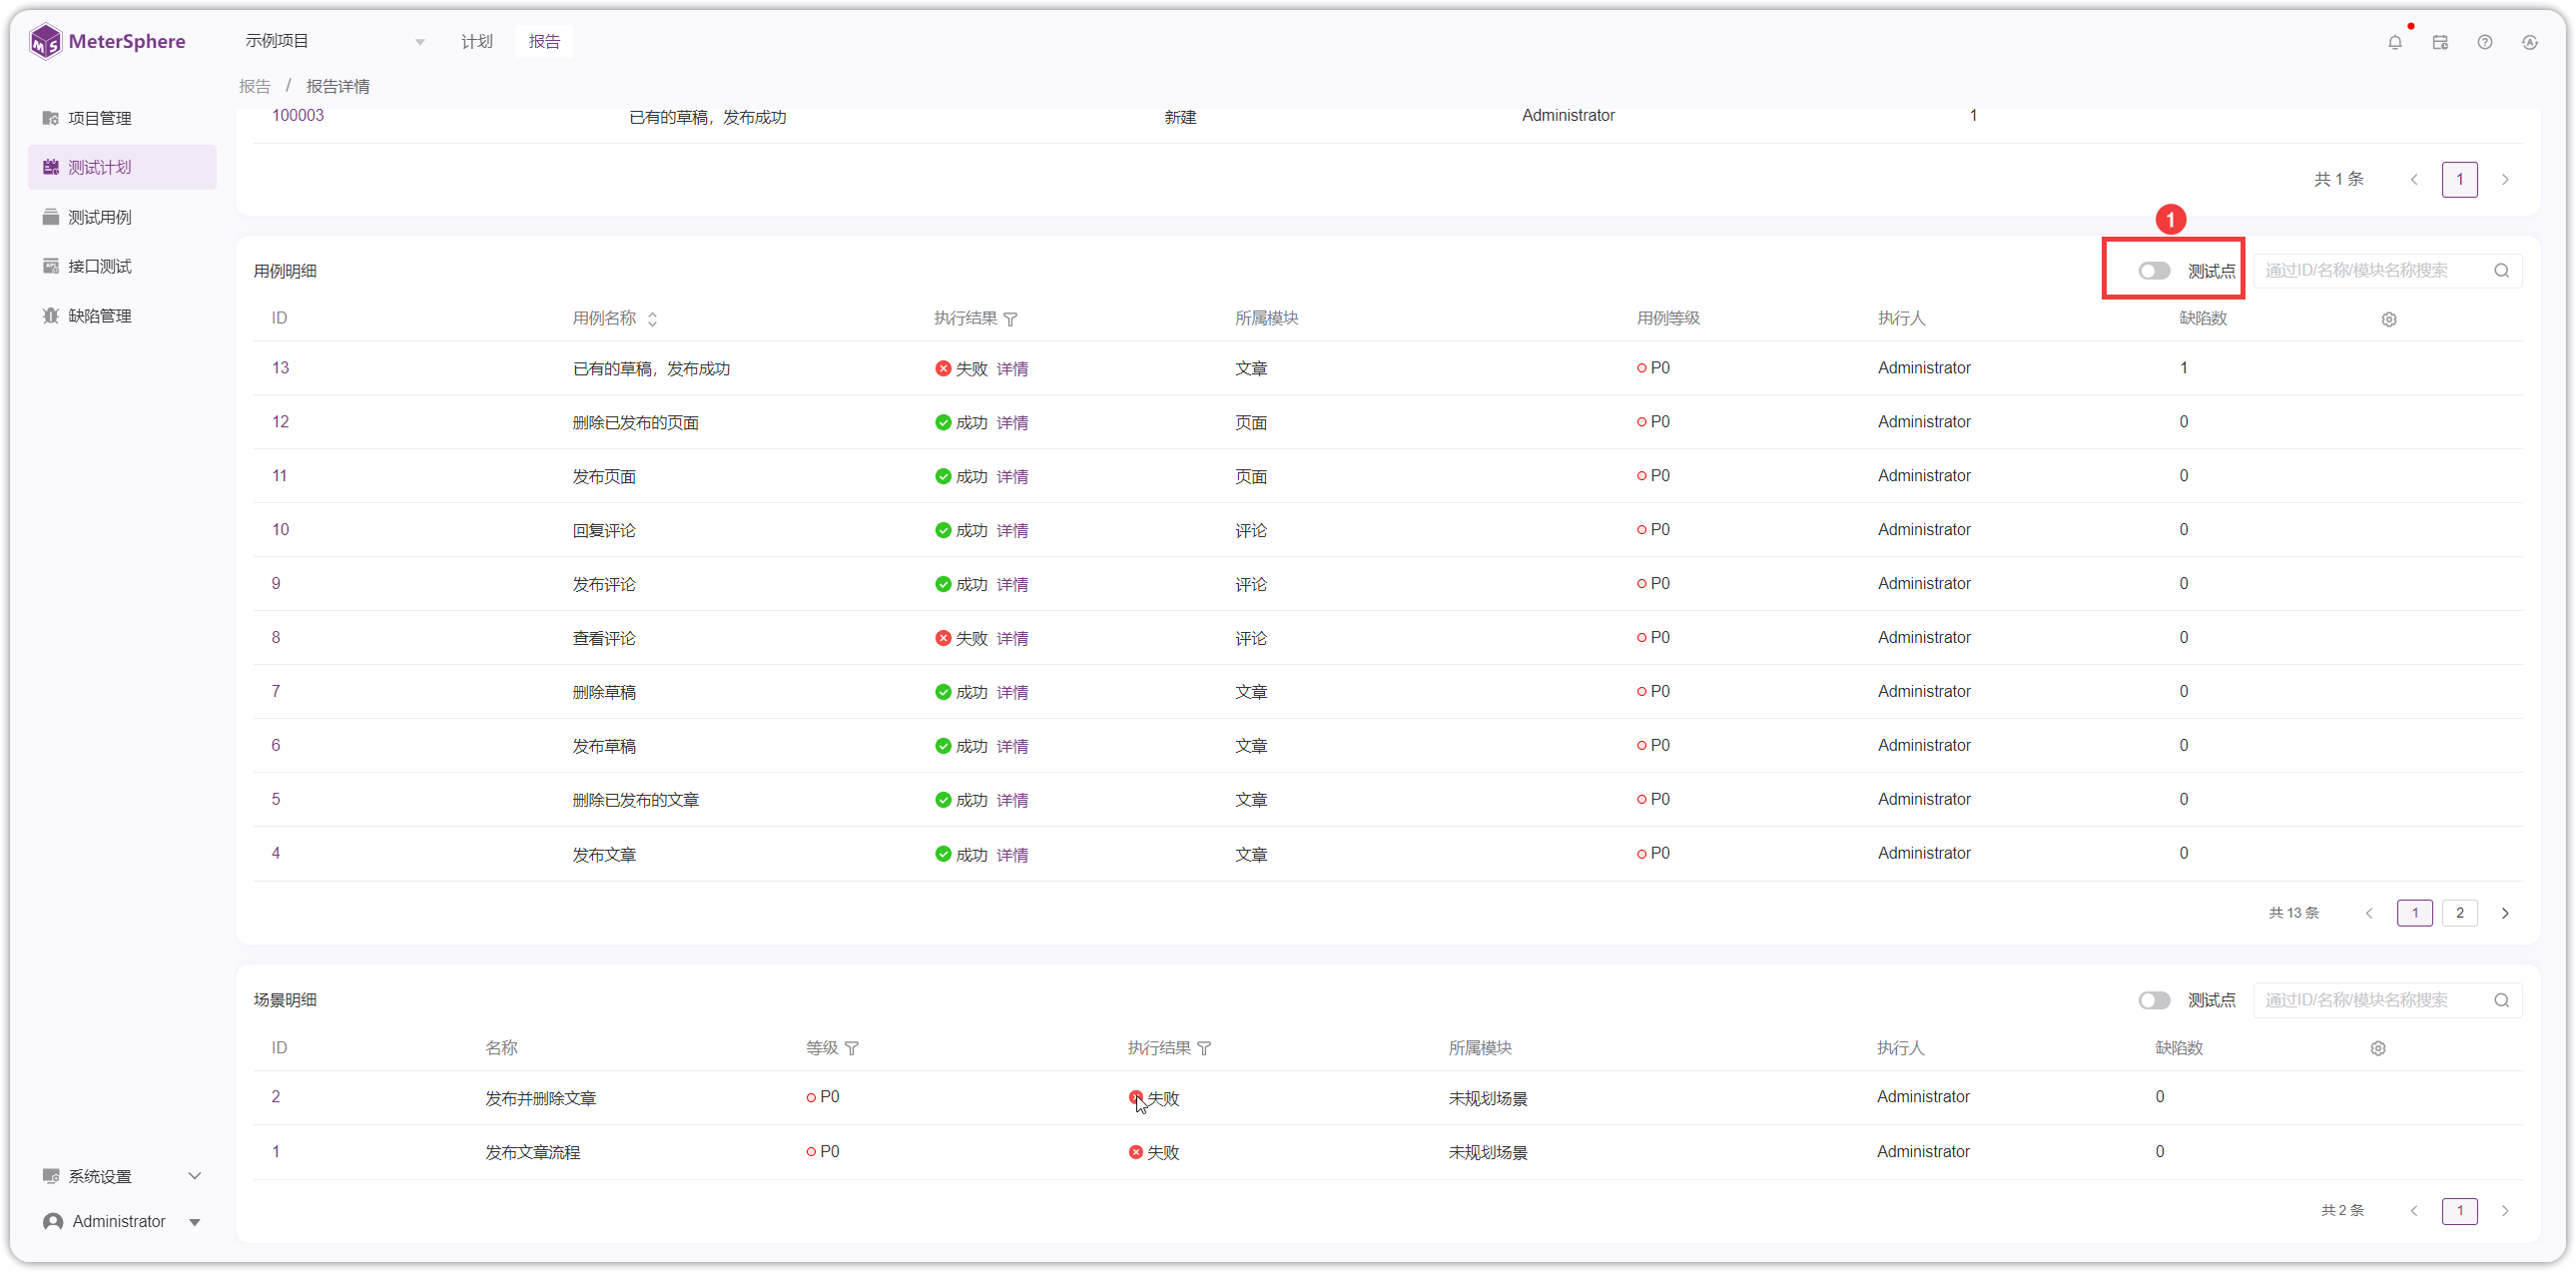Image resolution: width=2576 pixels, height=1272 pixels.
Task: Toggle 测试点 switch in 用例明细 section
Action: (2154, 271)
